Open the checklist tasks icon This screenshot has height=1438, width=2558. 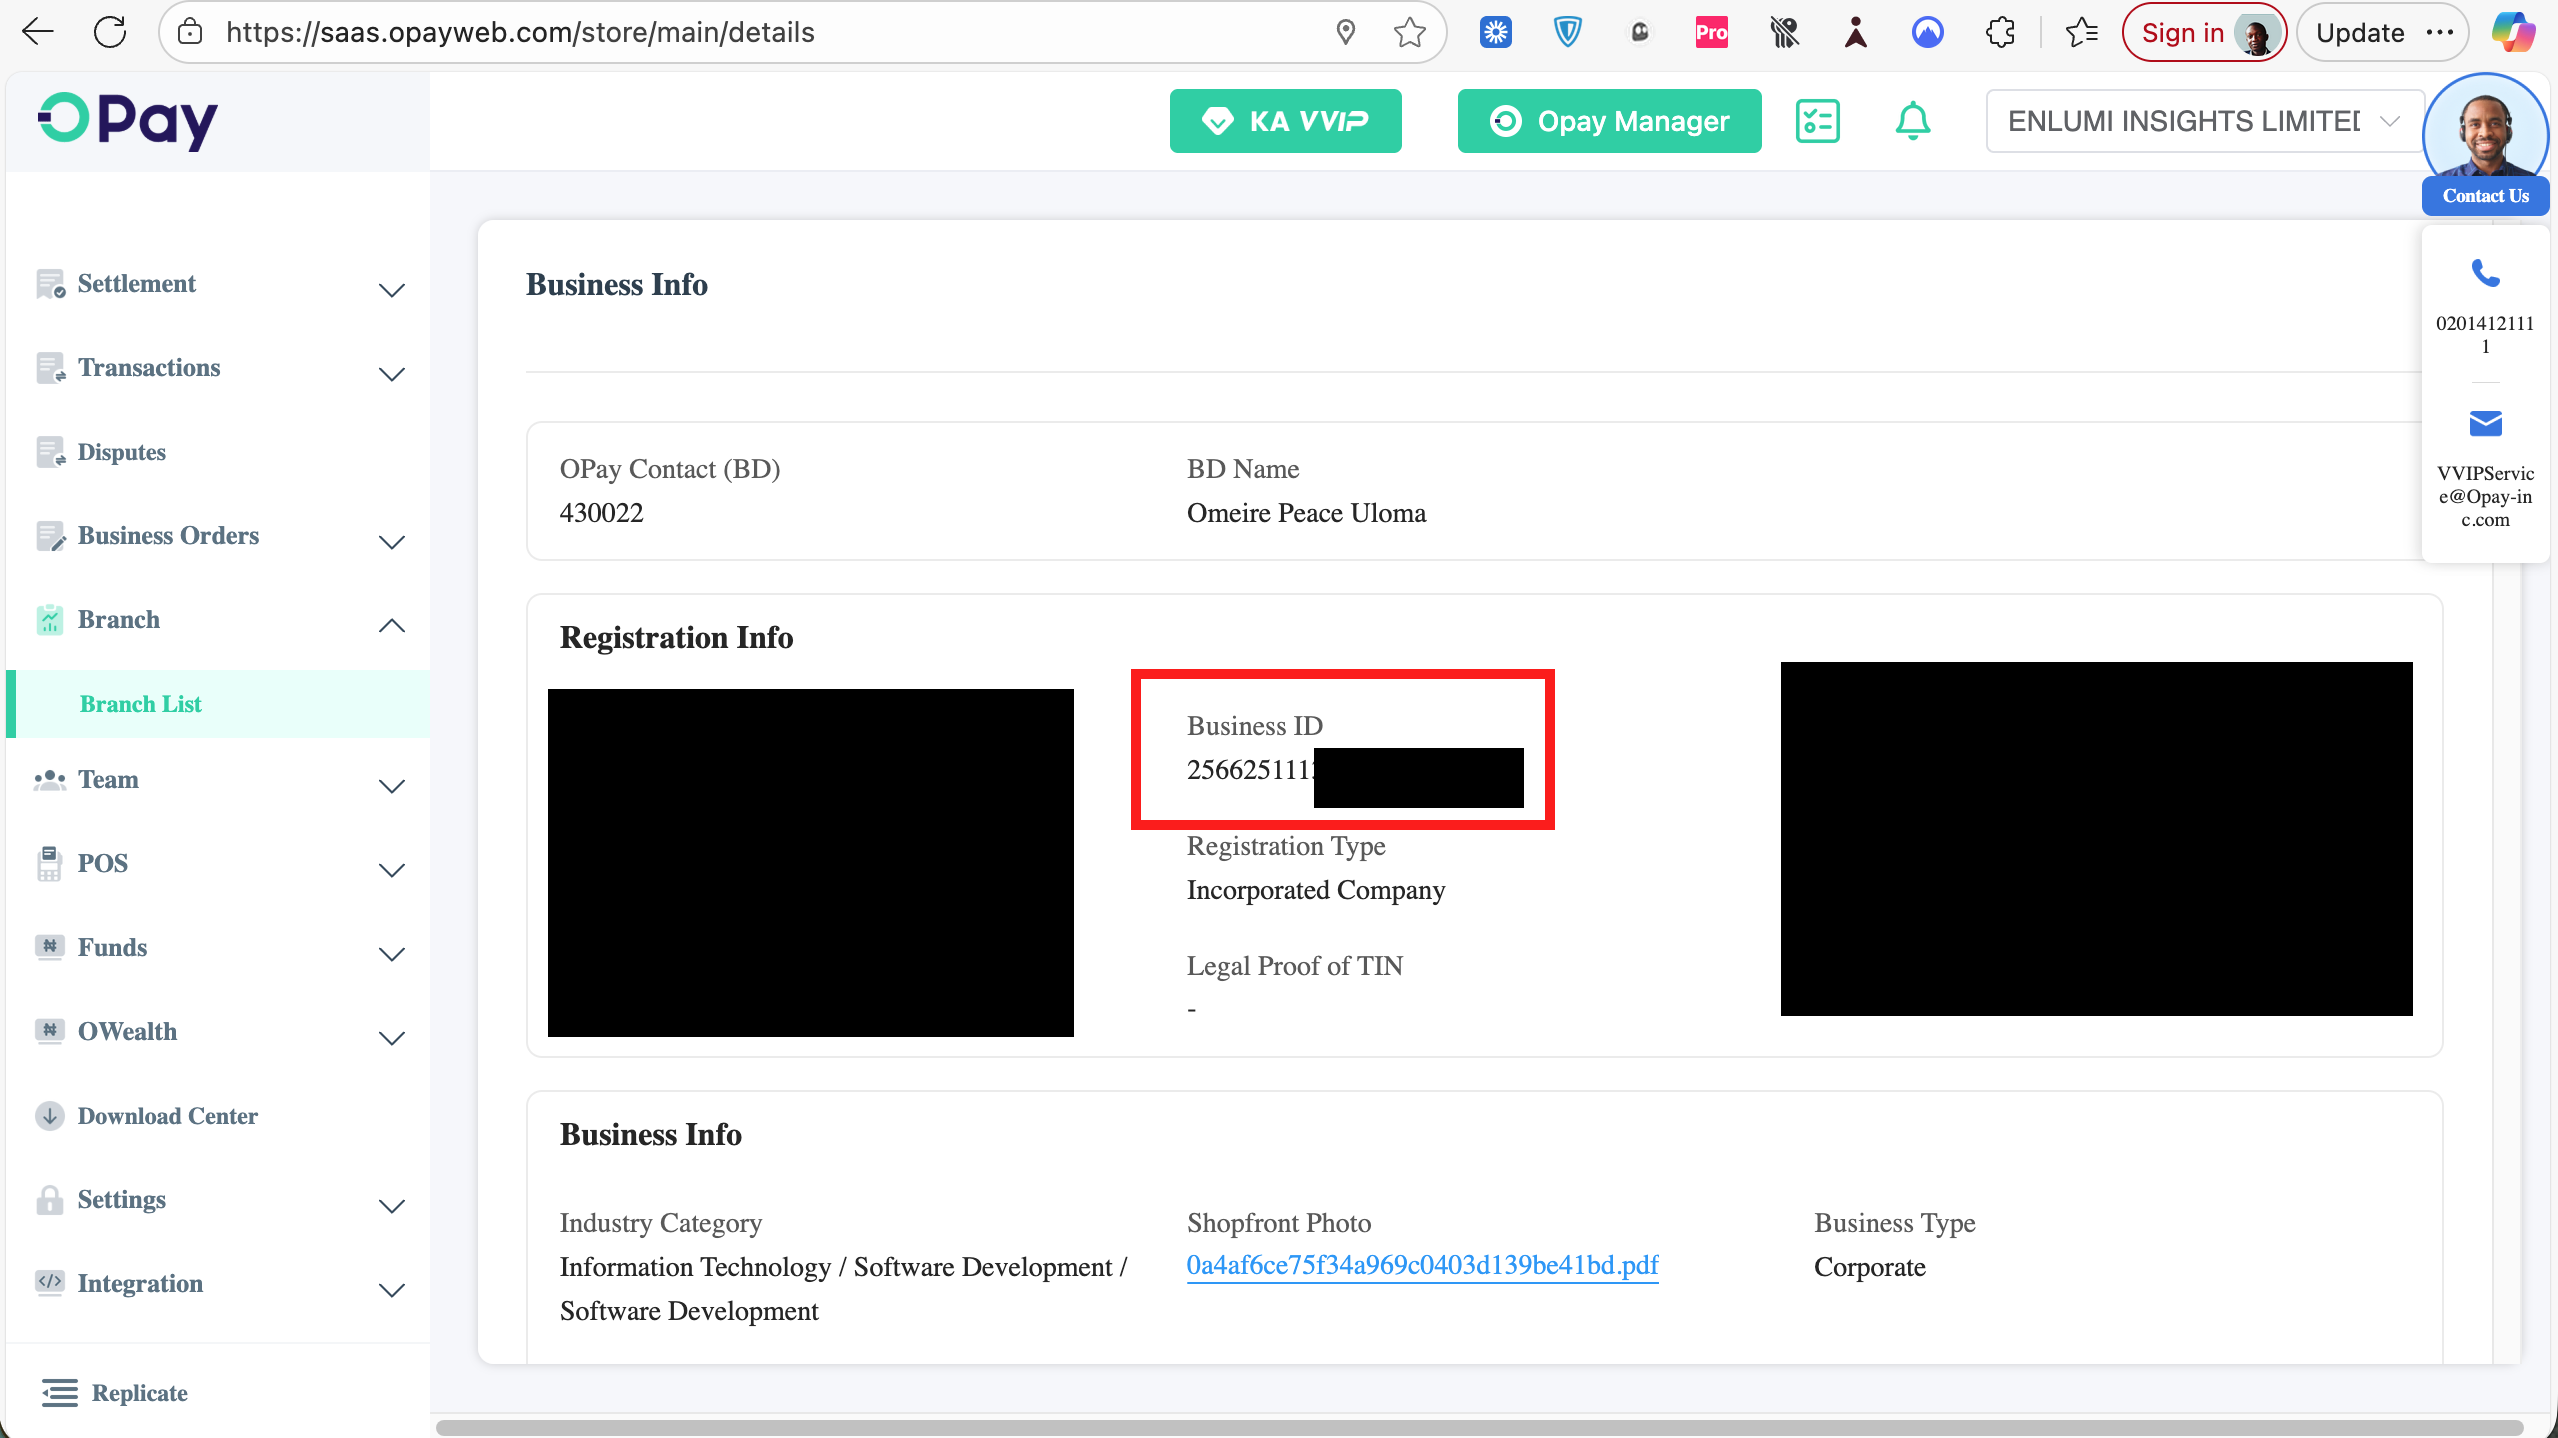pos(1817,121)
